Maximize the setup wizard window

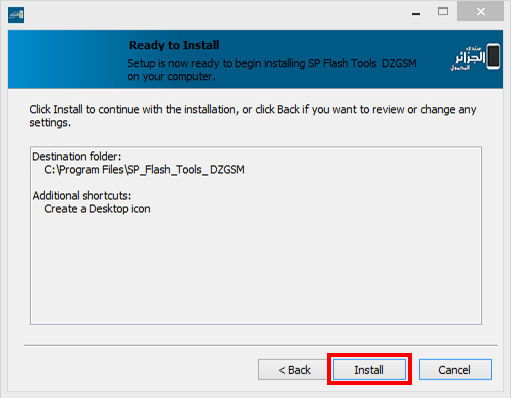click(x=443, y=12)
